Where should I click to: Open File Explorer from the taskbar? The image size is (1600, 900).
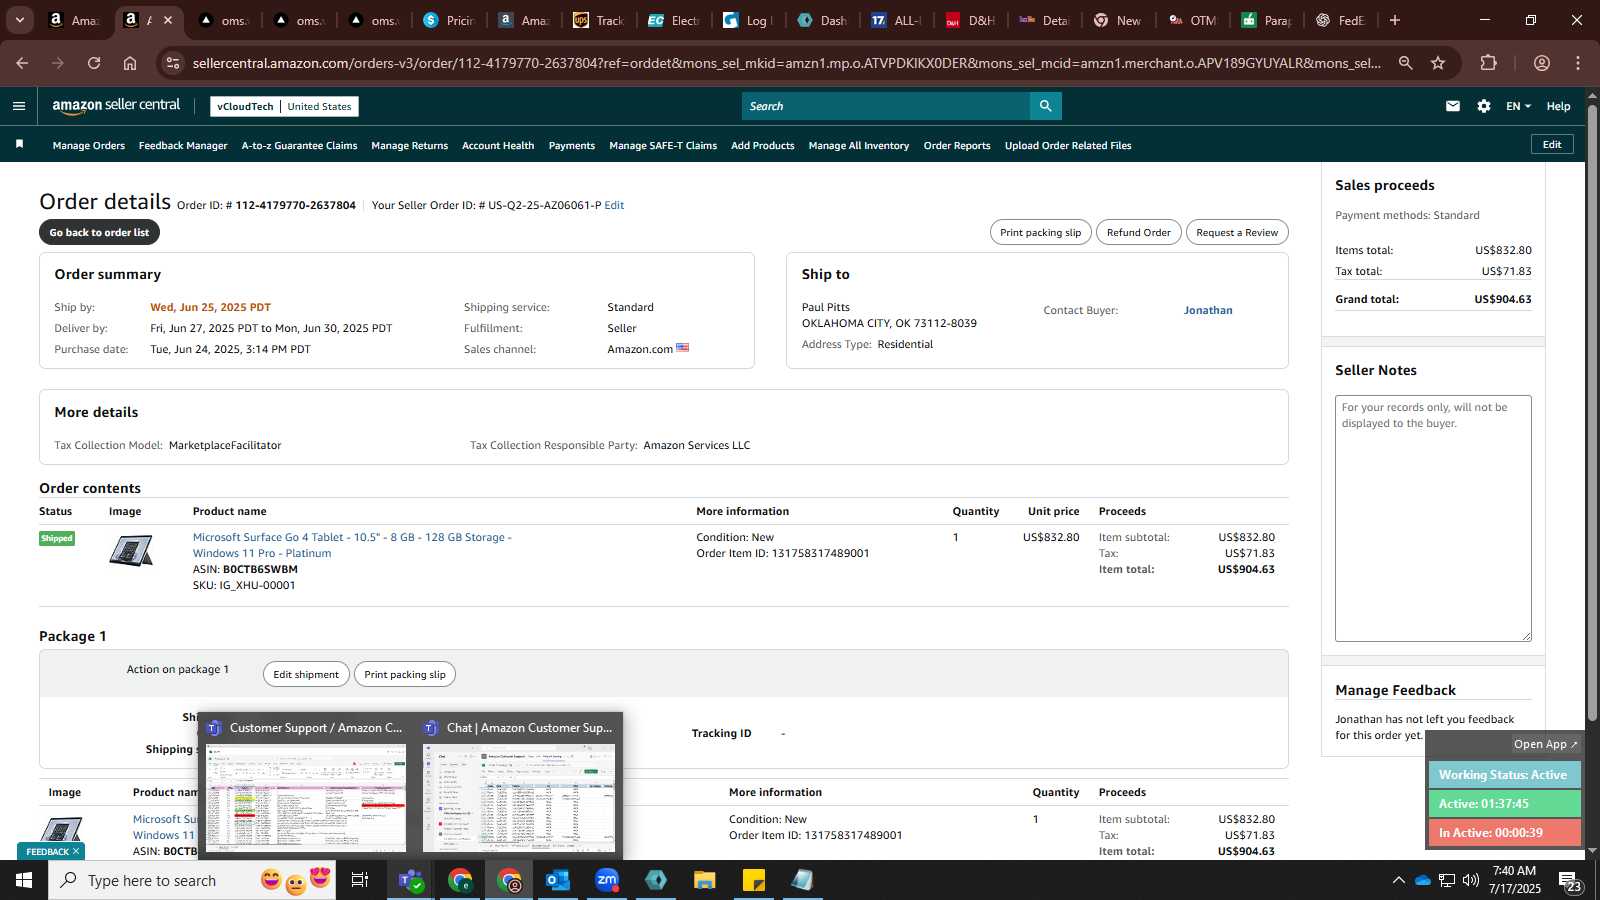click(x=705, y=880)
